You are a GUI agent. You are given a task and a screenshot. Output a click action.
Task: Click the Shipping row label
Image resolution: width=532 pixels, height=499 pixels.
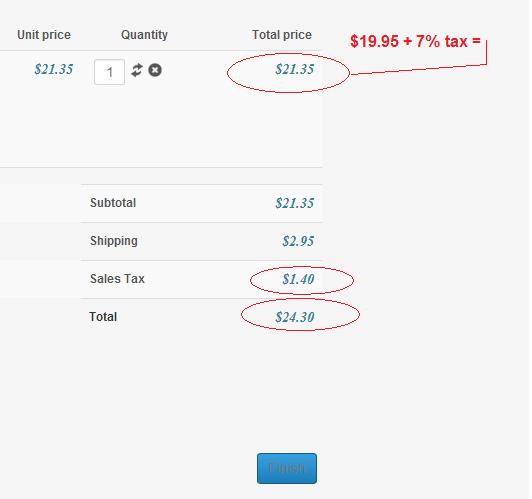pos(114,241)
